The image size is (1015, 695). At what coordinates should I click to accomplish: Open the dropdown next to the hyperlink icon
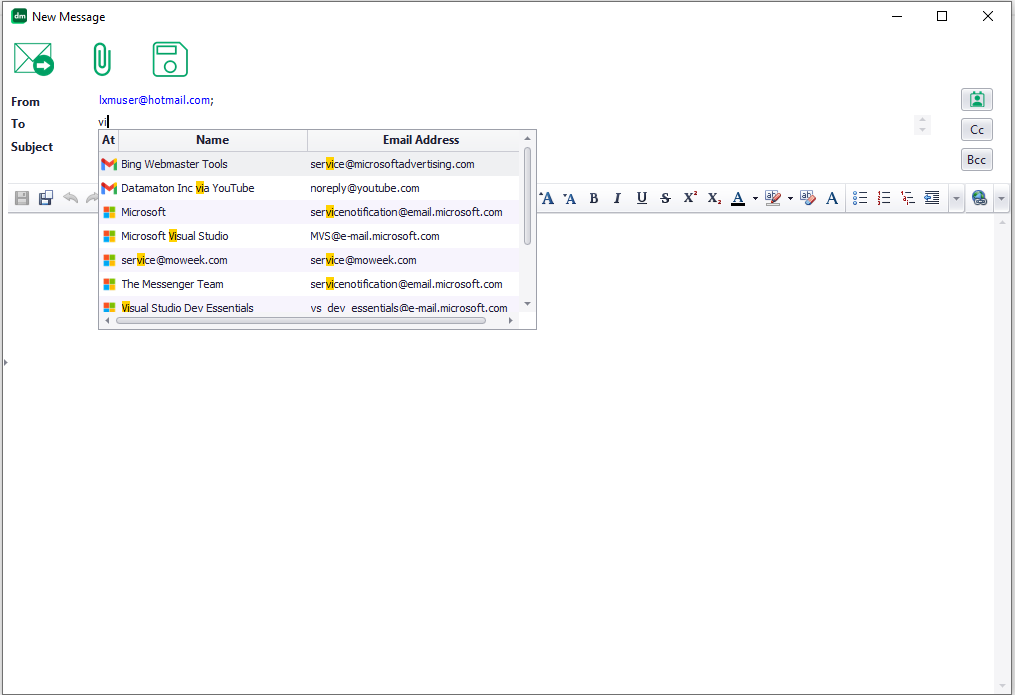pyautogui.click(x=1001, y=199)
